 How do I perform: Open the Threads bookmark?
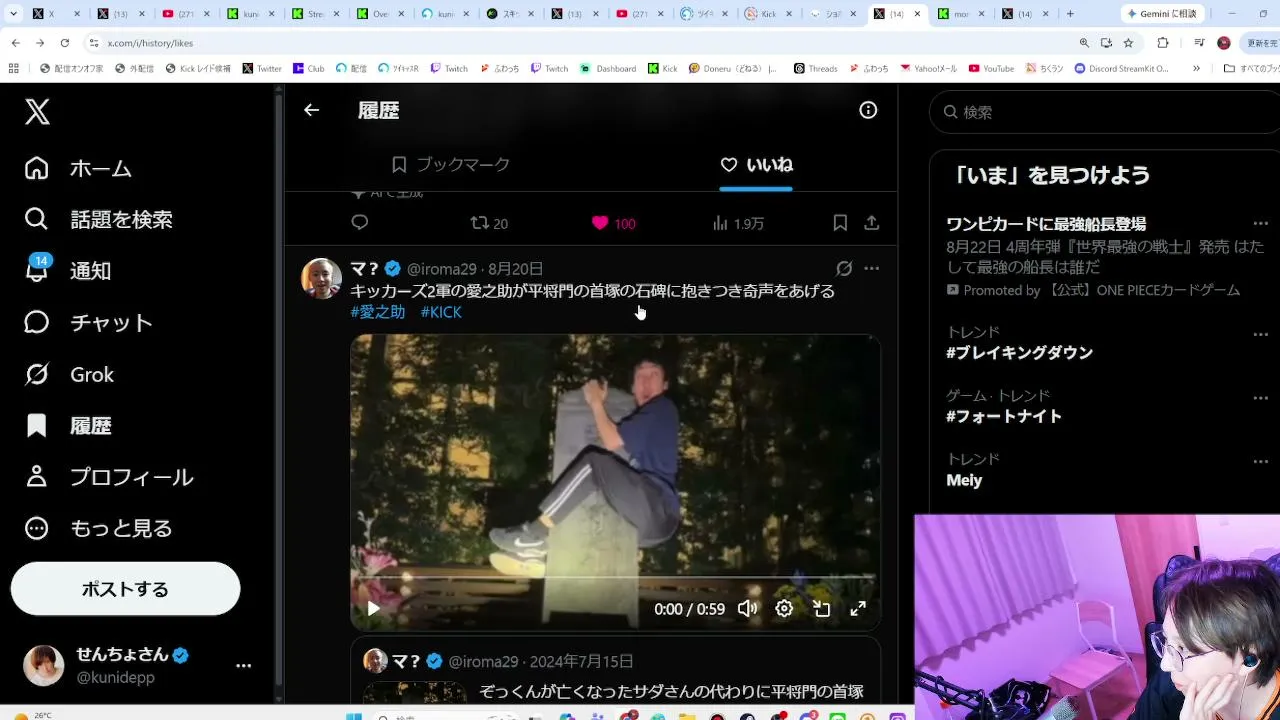[815, 69]
